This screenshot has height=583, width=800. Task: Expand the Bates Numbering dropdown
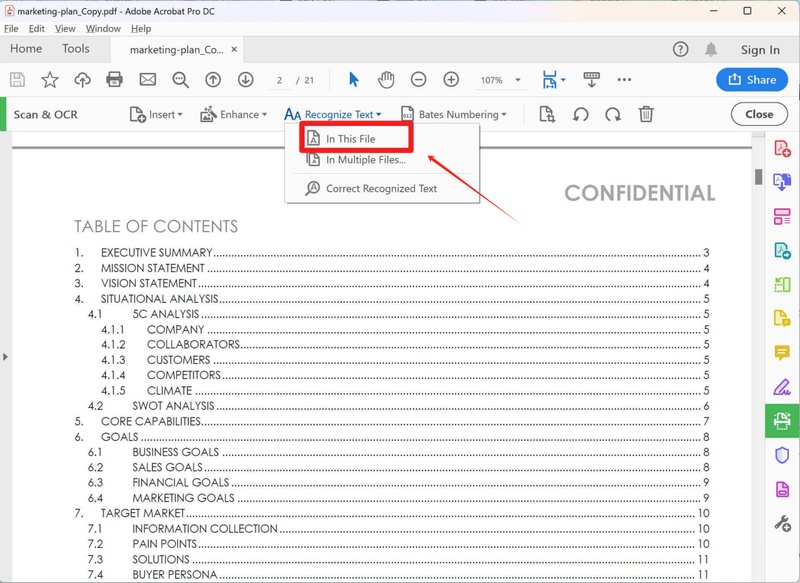(454, 114)
